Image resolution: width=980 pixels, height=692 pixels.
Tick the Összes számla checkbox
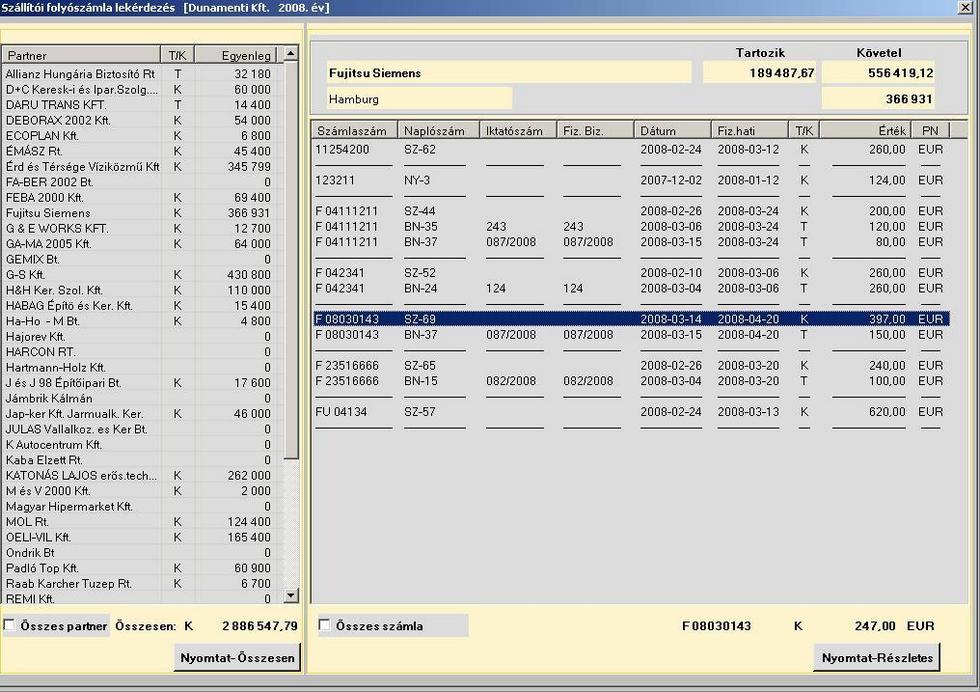(x=324, y=625)
